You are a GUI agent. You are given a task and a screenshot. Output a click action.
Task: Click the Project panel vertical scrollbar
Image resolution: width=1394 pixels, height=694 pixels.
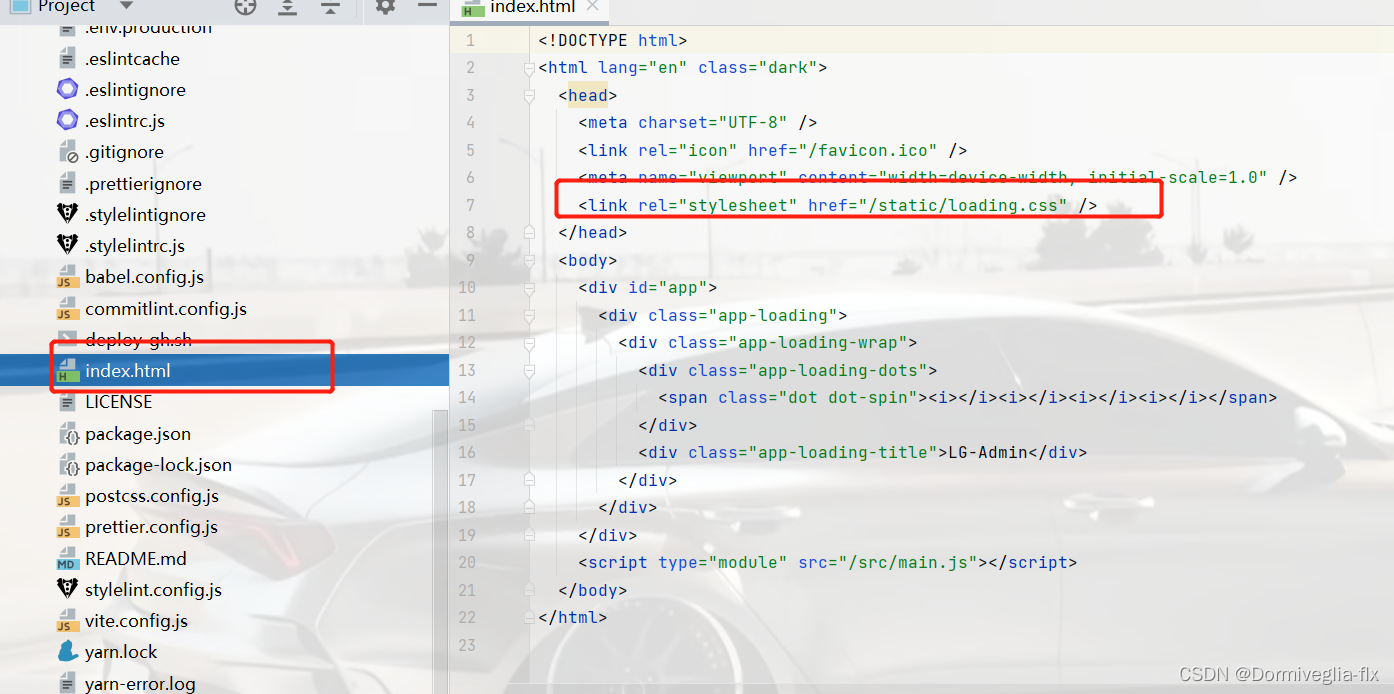coord(440,550)
